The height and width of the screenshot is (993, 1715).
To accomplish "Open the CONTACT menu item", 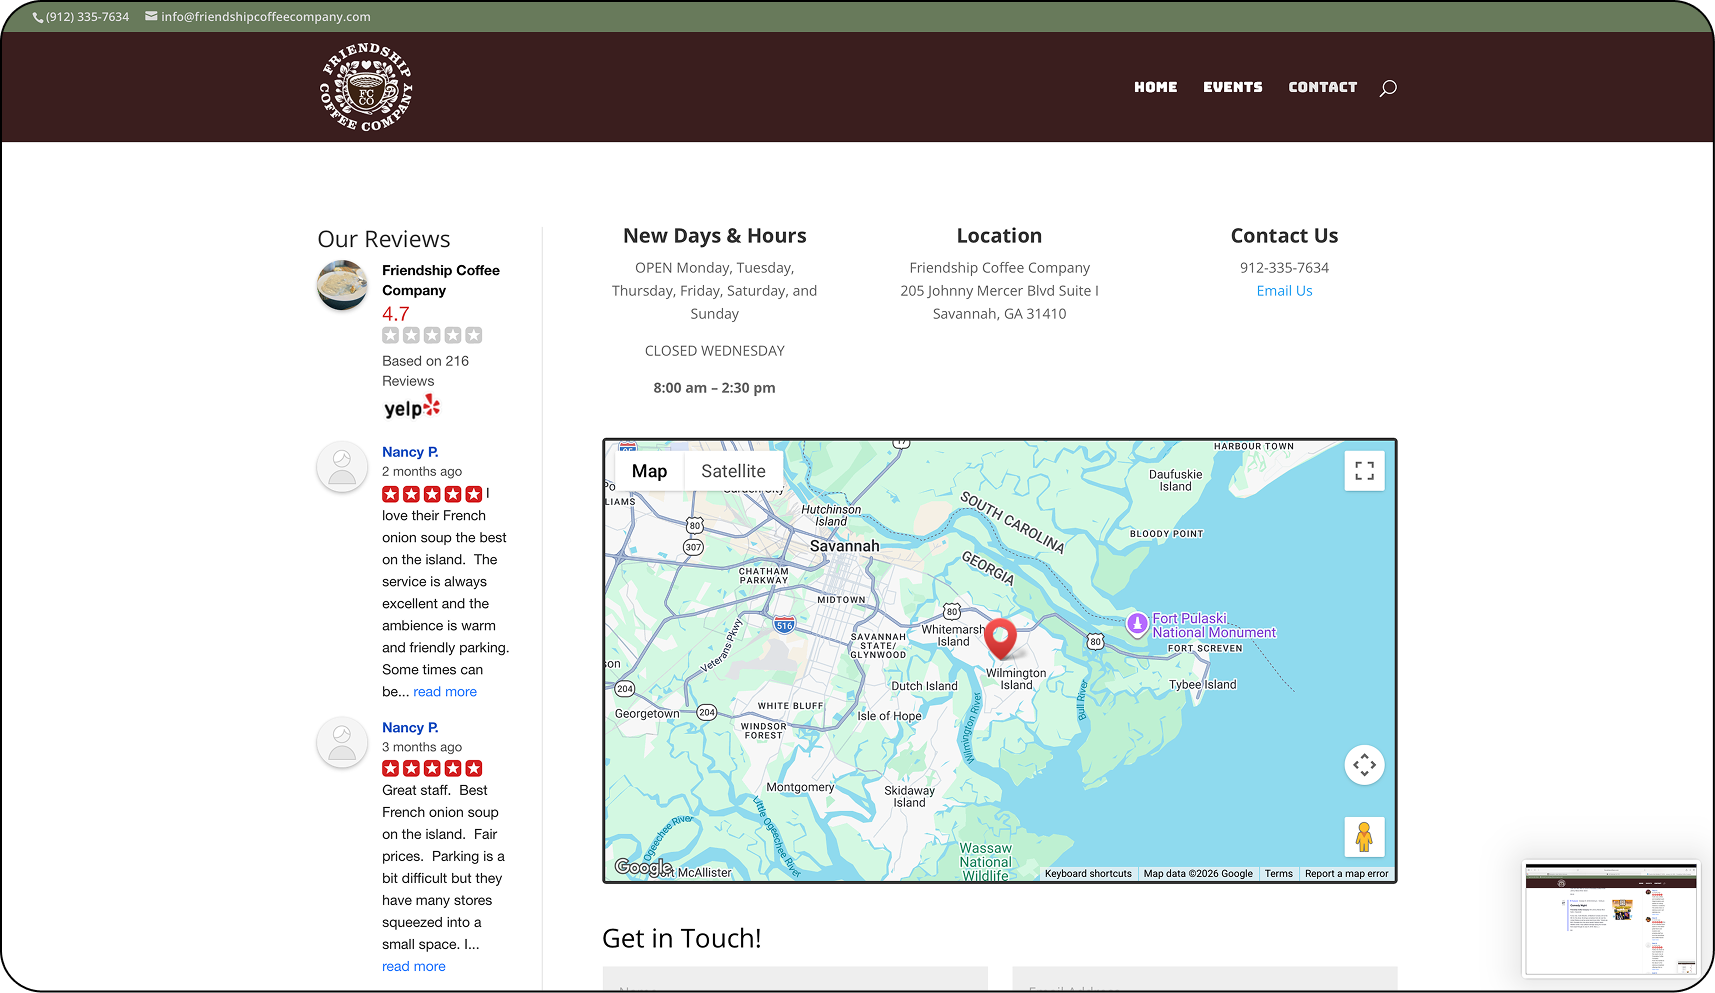I will (x=1323, y=87).
